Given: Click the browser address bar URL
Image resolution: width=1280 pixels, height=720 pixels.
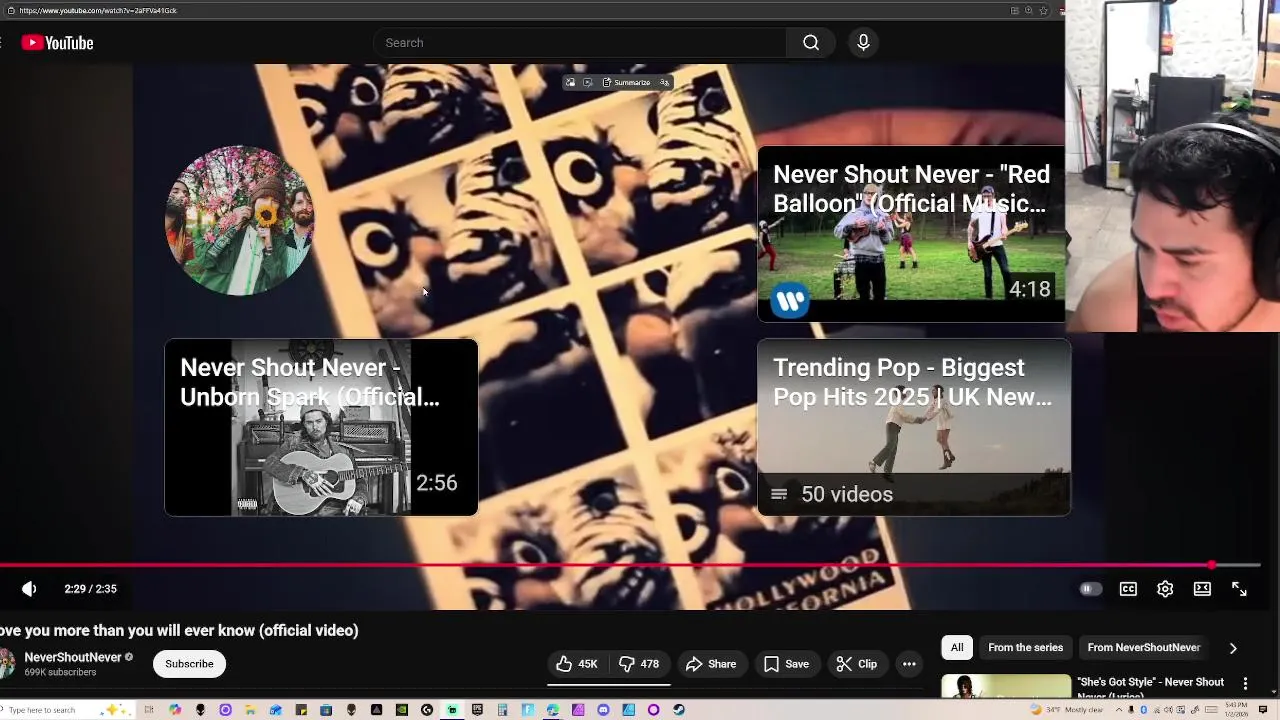Looking at the screenshot, I should 98,10.
